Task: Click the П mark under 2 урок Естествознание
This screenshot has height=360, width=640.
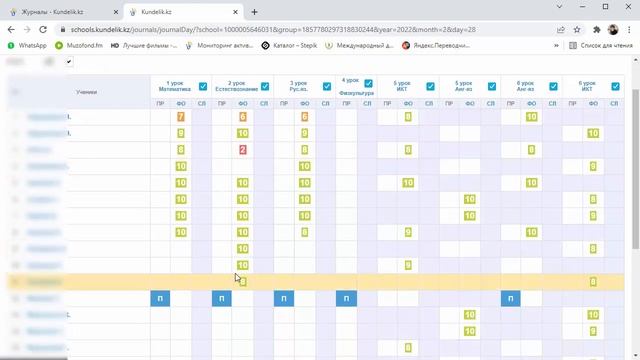Action: click(222, 298)
